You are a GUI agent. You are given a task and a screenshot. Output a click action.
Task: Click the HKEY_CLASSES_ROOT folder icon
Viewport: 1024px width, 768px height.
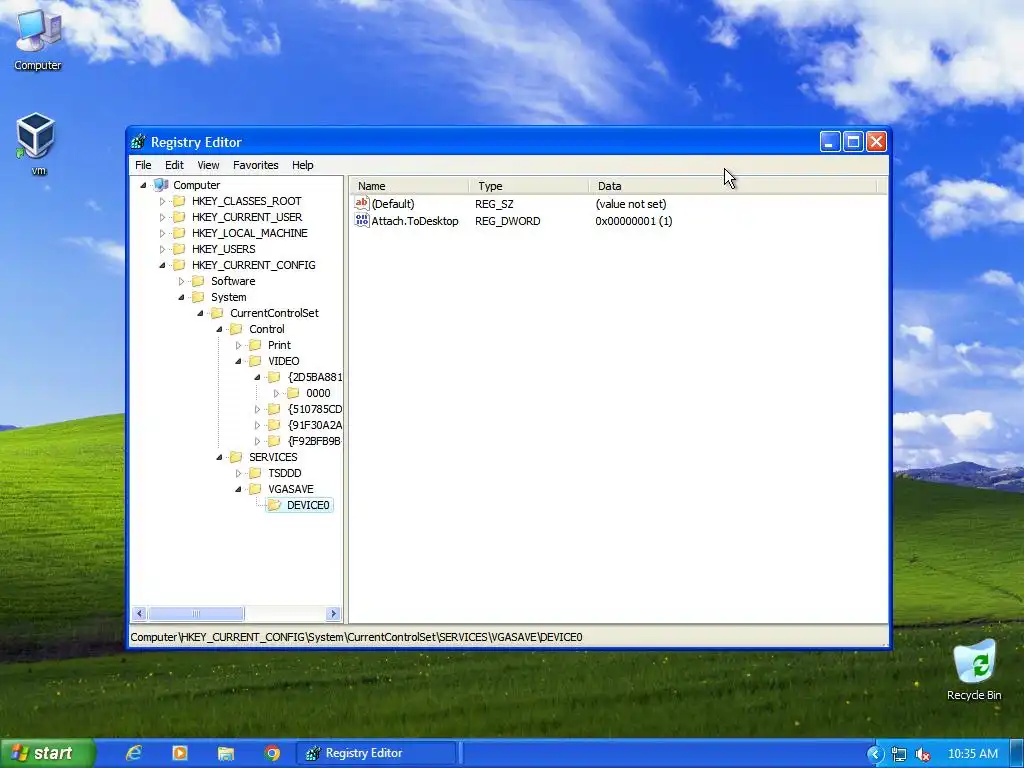point(179,200)
